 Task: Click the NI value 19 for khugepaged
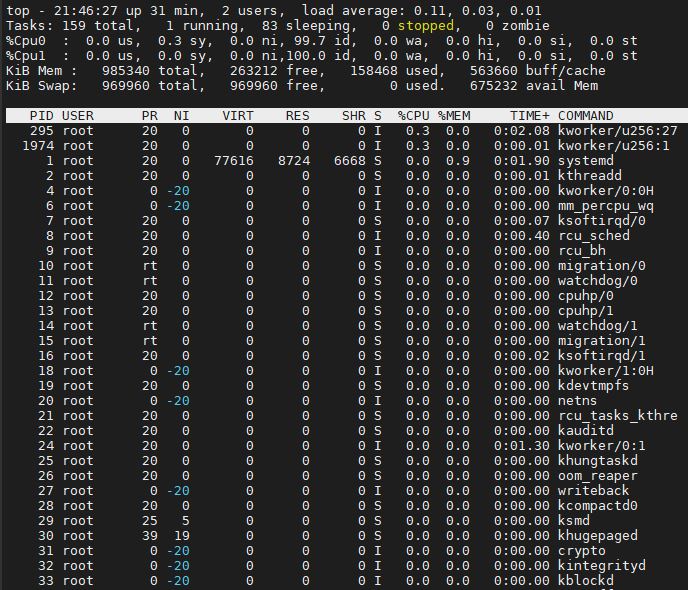pos(182,536)
